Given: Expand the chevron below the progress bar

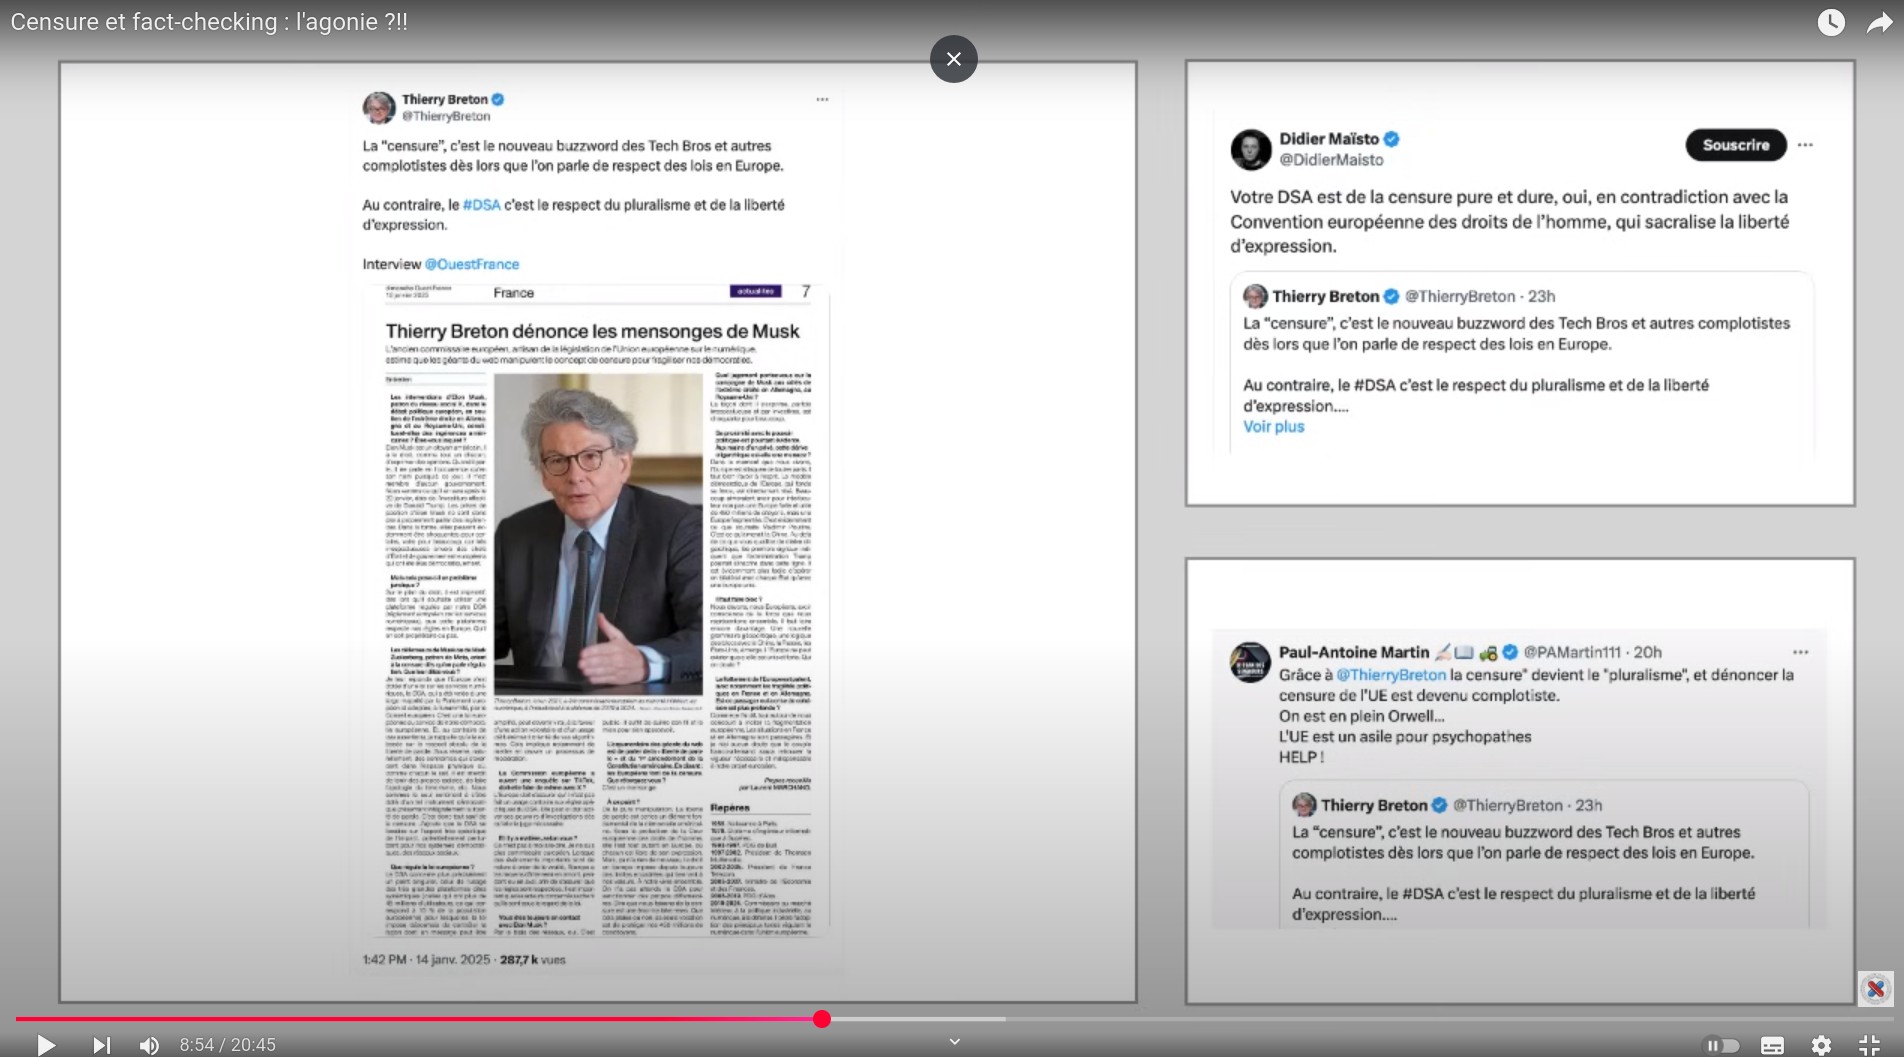Looking at the screenshot, I should coord(955,1042).
